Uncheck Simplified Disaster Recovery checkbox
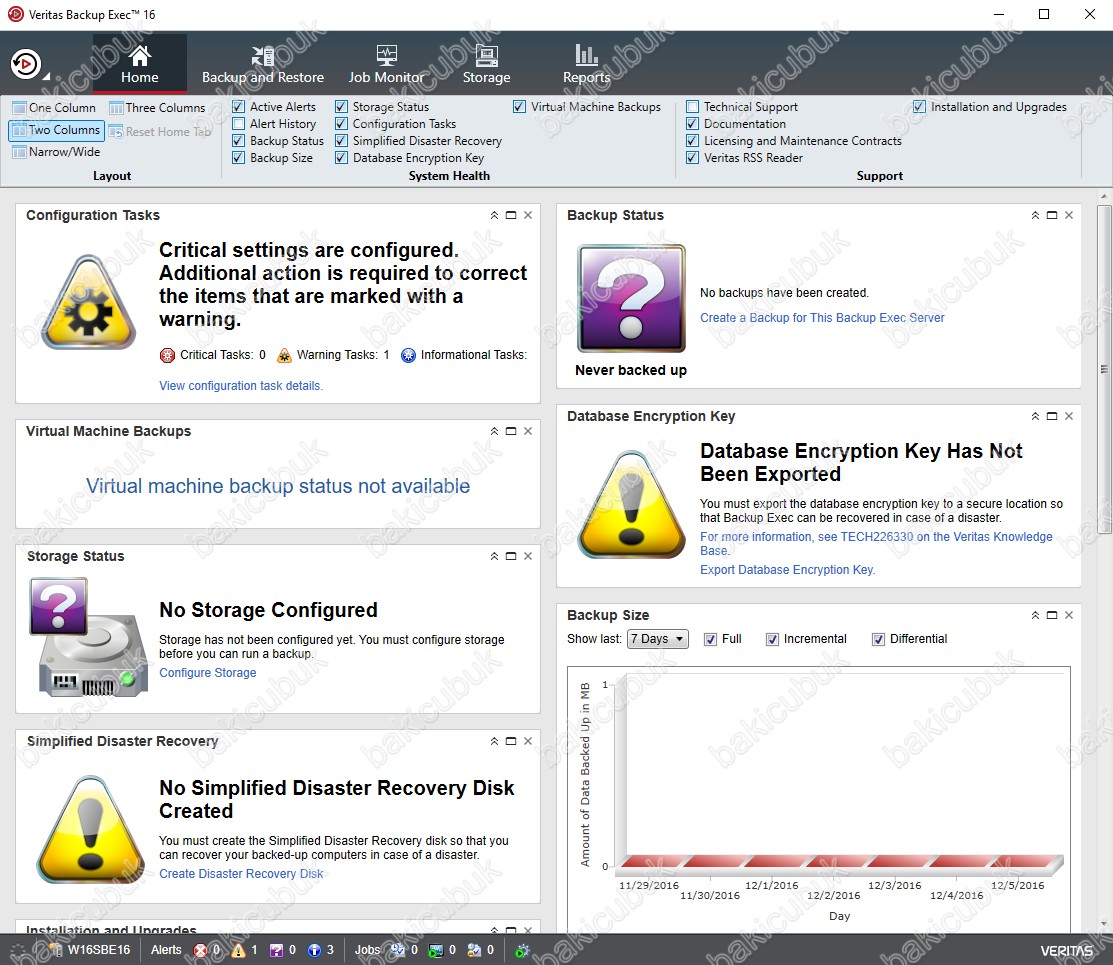The height and width of the screenshot is (965, 1113). [x=341, y=141]
